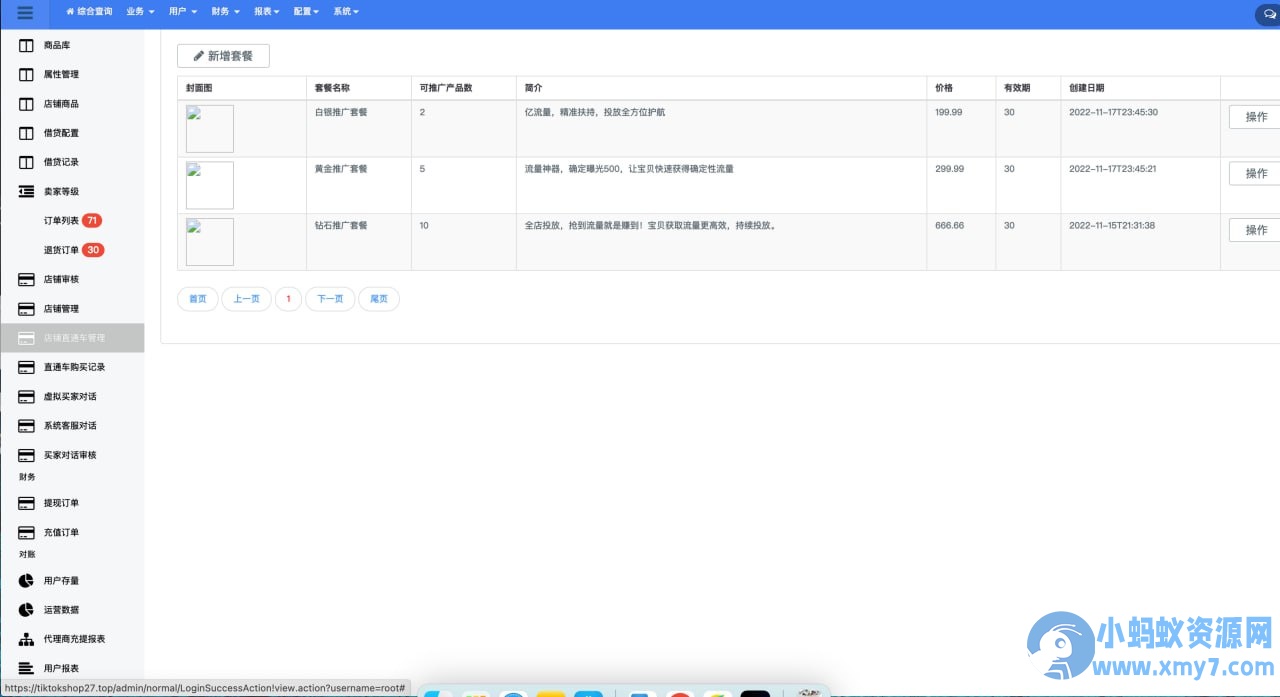This screenshot has height=697, width=1280.
Task: Click the 卖家等级 list icon
Action: click(26, 191)
